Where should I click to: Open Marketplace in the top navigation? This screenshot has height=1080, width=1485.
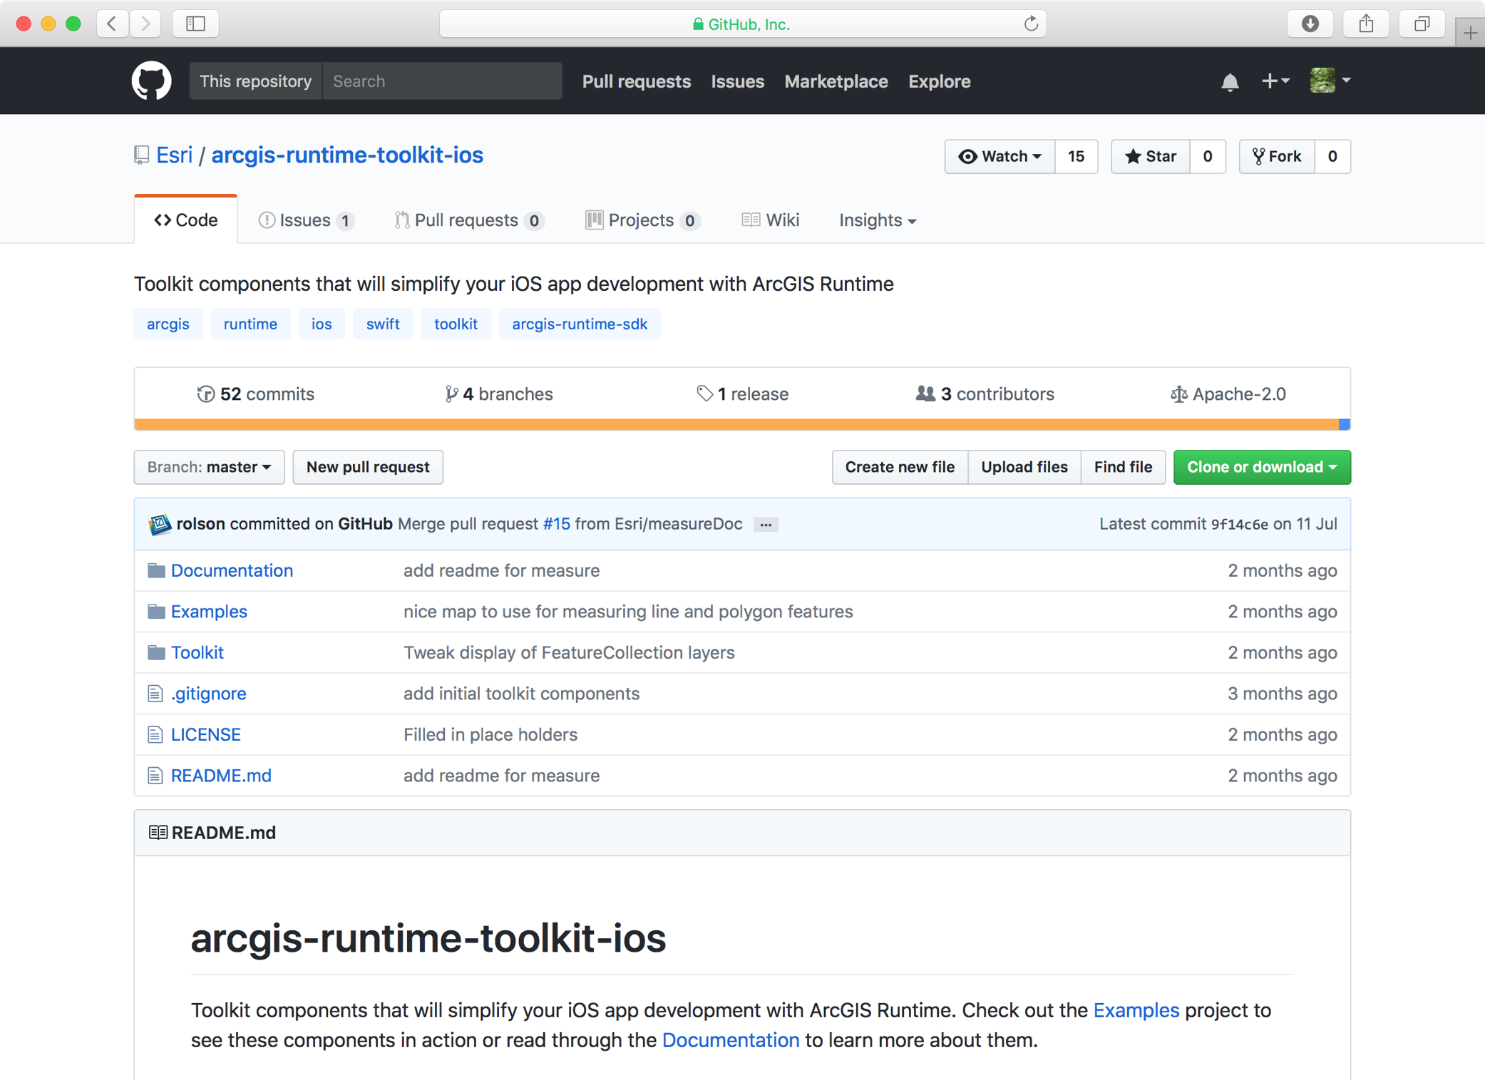click(x=836, y=82)
